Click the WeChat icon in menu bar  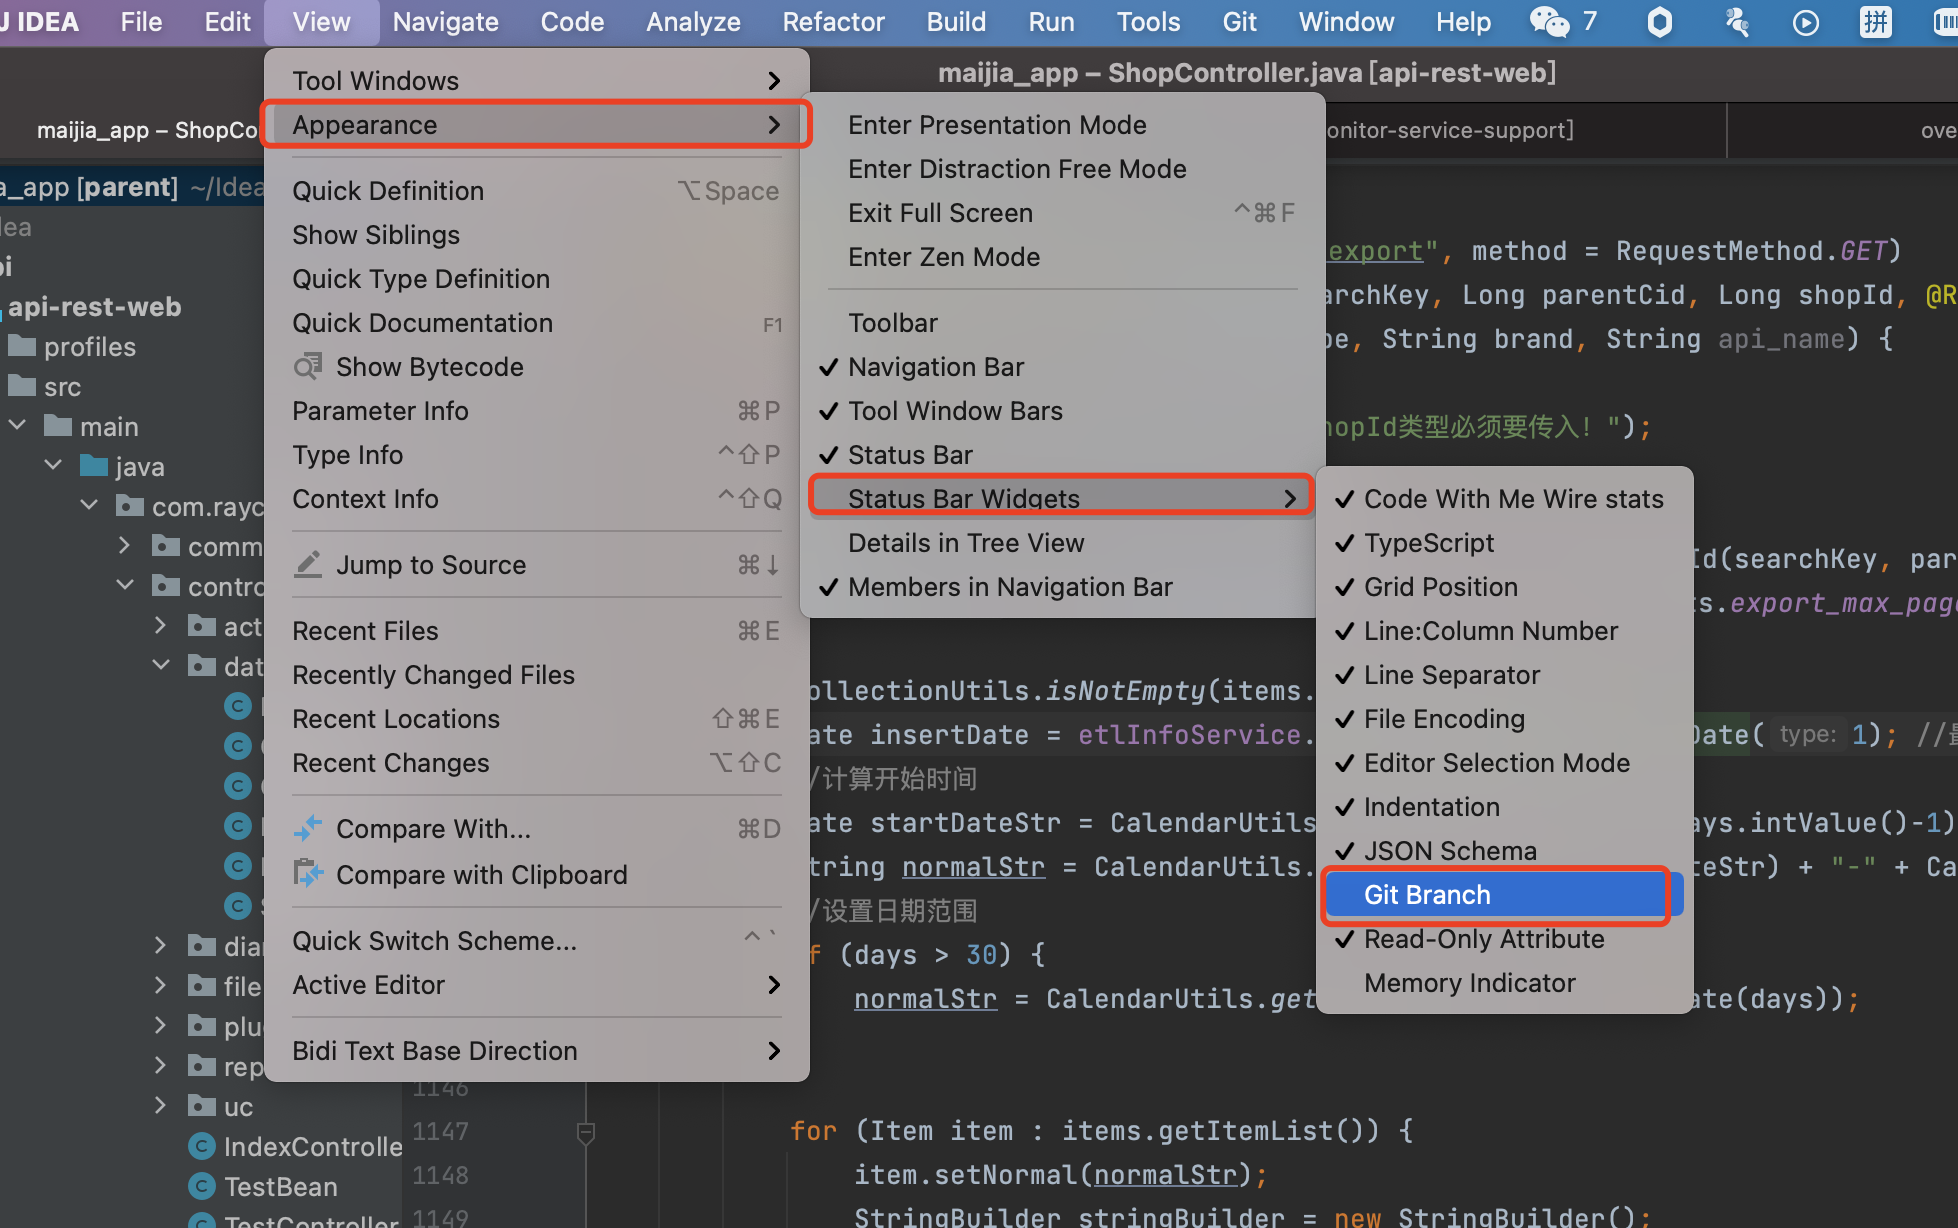[x=1549, y=21]
